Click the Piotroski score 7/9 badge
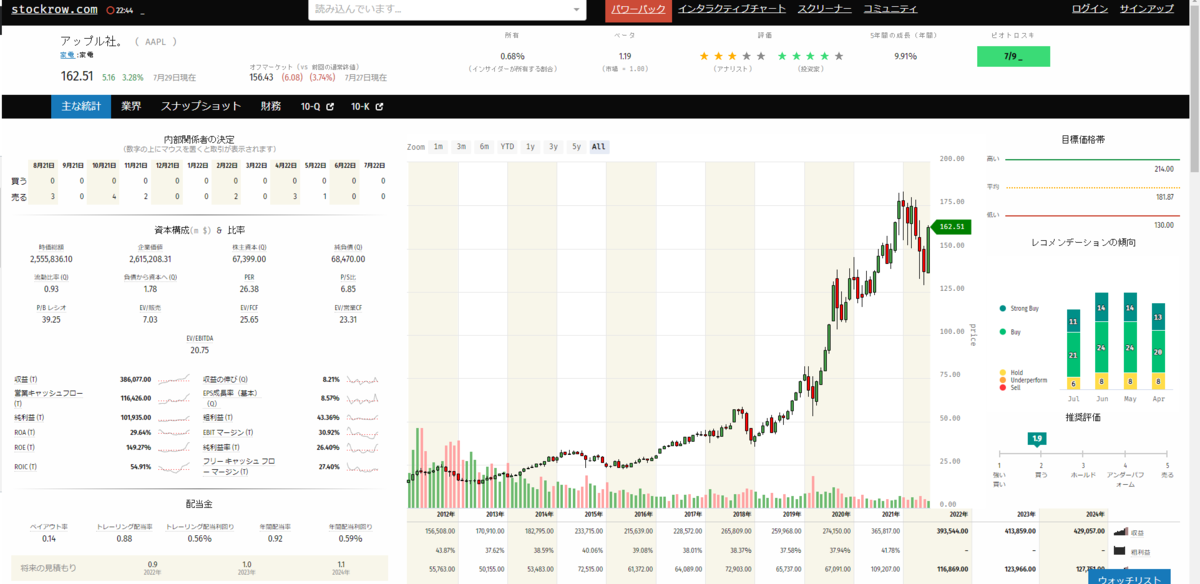This screenshot has width=1200, height=584. click(x=1013, y=57)
